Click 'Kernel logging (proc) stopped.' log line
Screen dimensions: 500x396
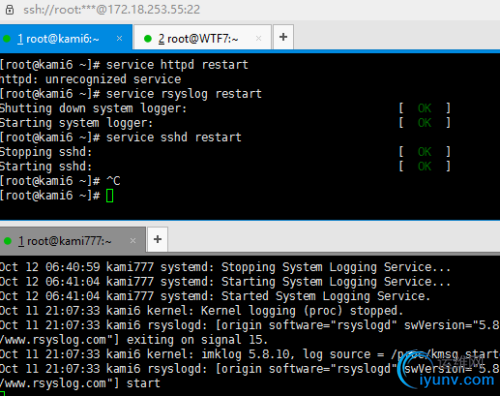tap(202, 311)
